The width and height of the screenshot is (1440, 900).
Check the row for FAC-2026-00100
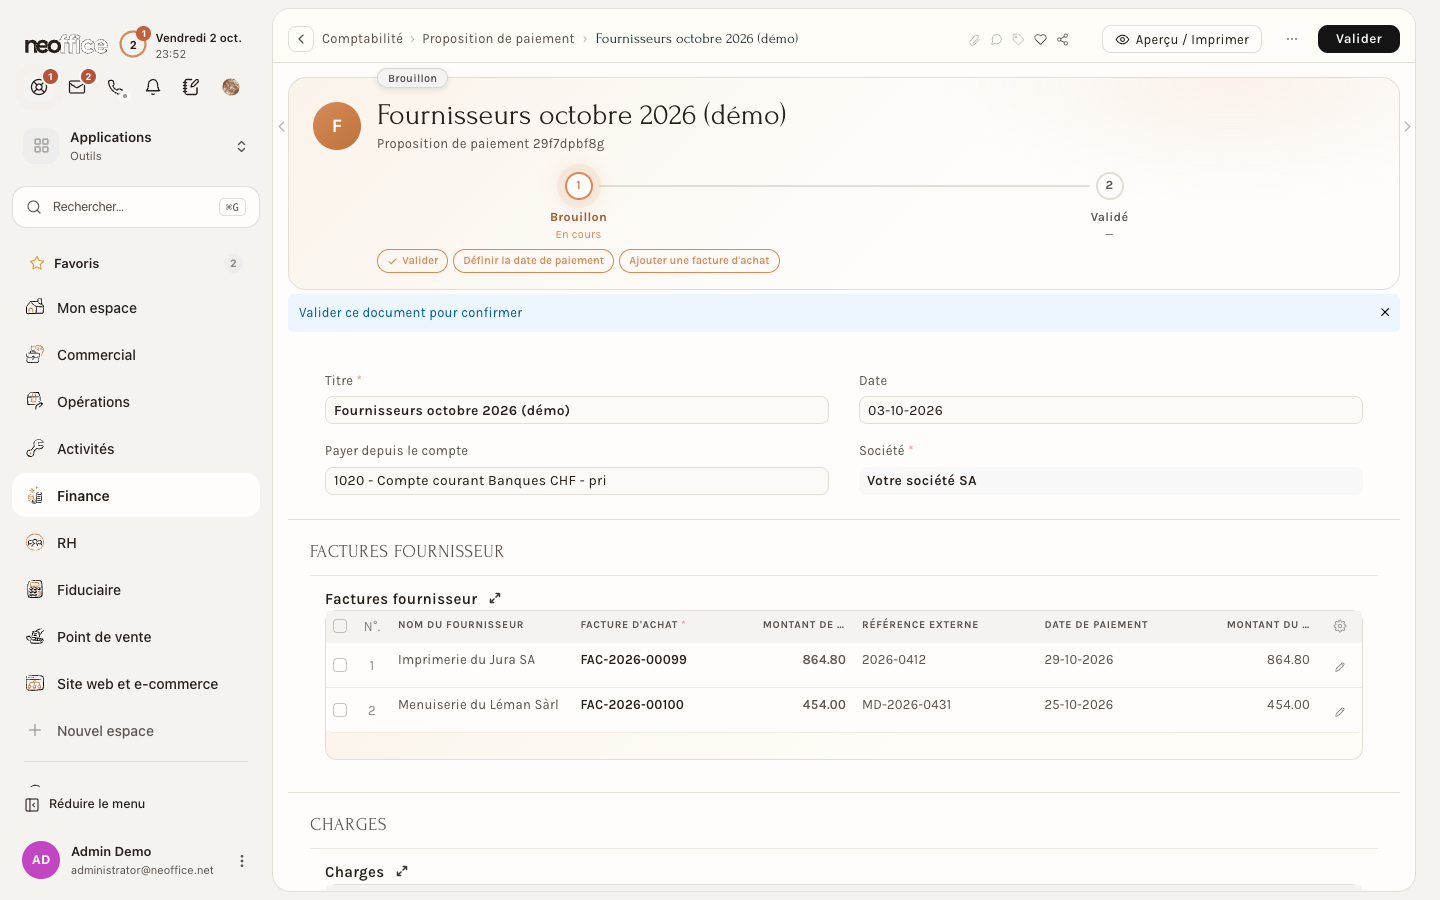pyautogui.click(x=340, y=710)
